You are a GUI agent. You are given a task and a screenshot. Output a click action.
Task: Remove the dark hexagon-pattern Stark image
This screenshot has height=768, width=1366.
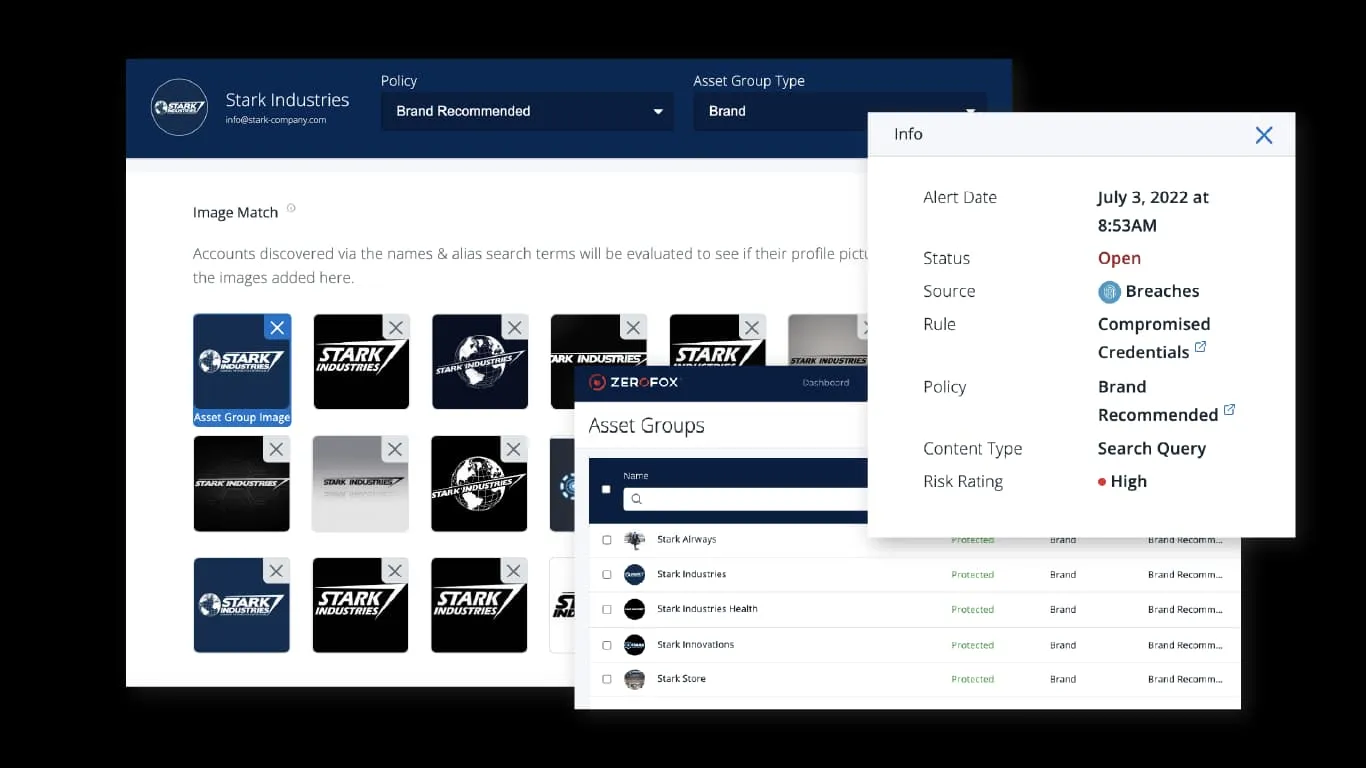point(277,449)
